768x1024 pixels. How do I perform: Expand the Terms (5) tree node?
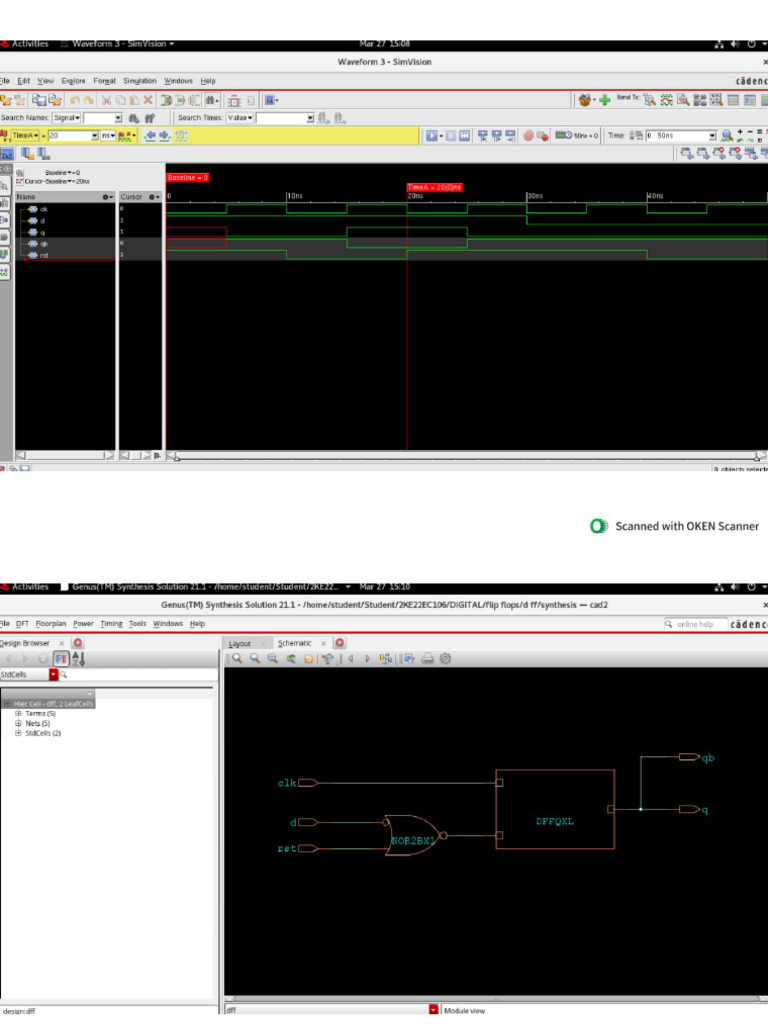[18, 713]
